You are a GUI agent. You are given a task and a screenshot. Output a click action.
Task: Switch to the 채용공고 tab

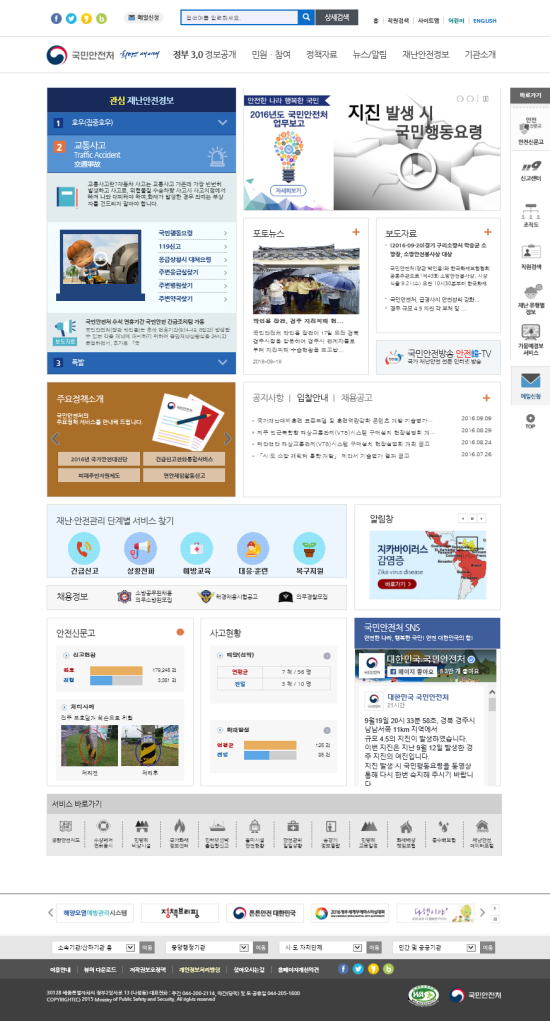pos(357,398)
